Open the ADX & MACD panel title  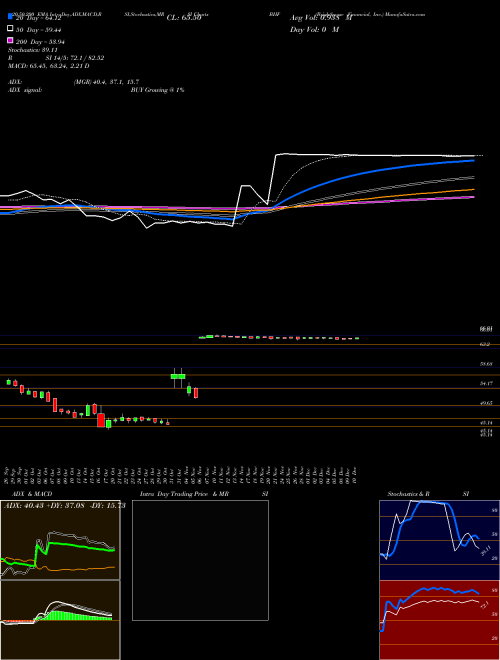point(32,494)
